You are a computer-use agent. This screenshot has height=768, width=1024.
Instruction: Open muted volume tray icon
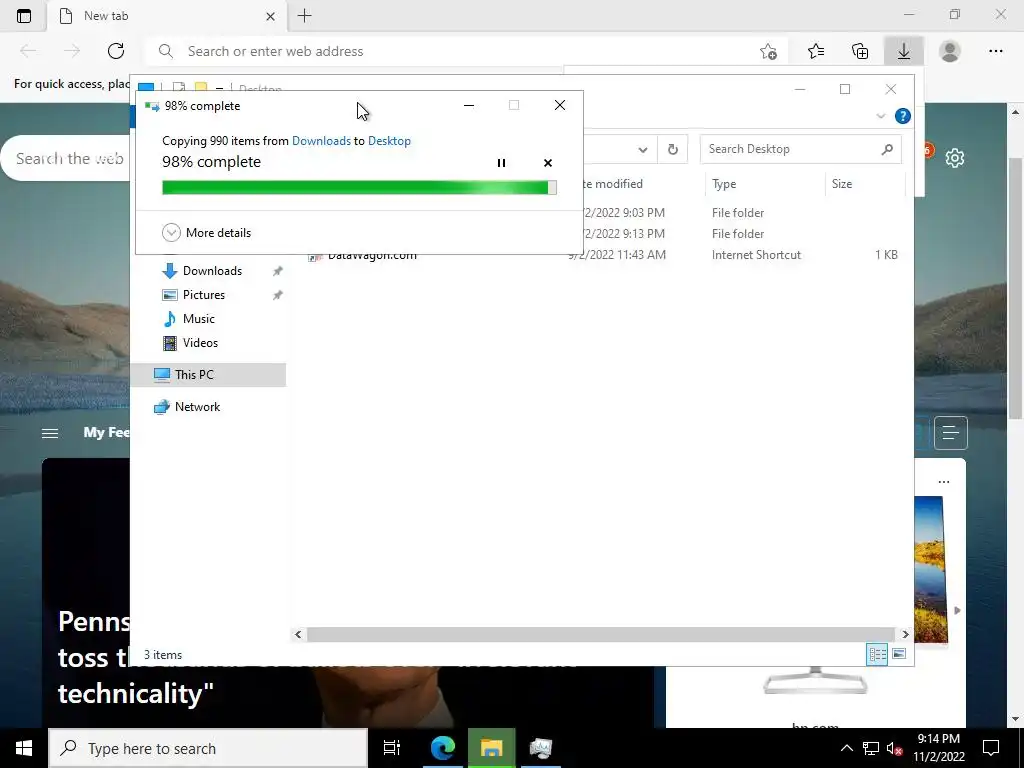(895, 748)
